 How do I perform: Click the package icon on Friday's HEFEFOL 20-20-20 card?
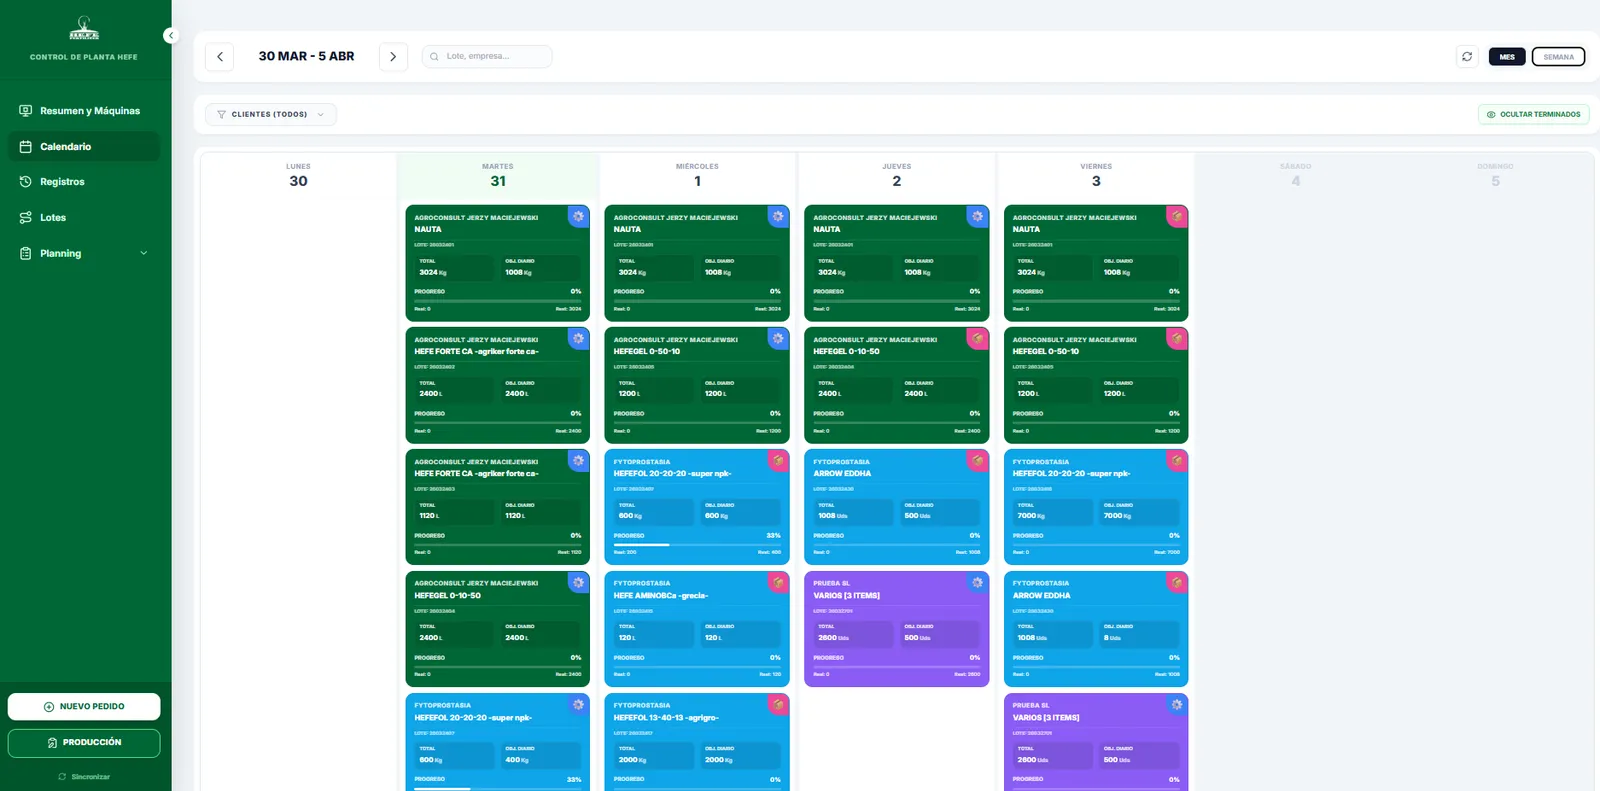pos(1177,460)
